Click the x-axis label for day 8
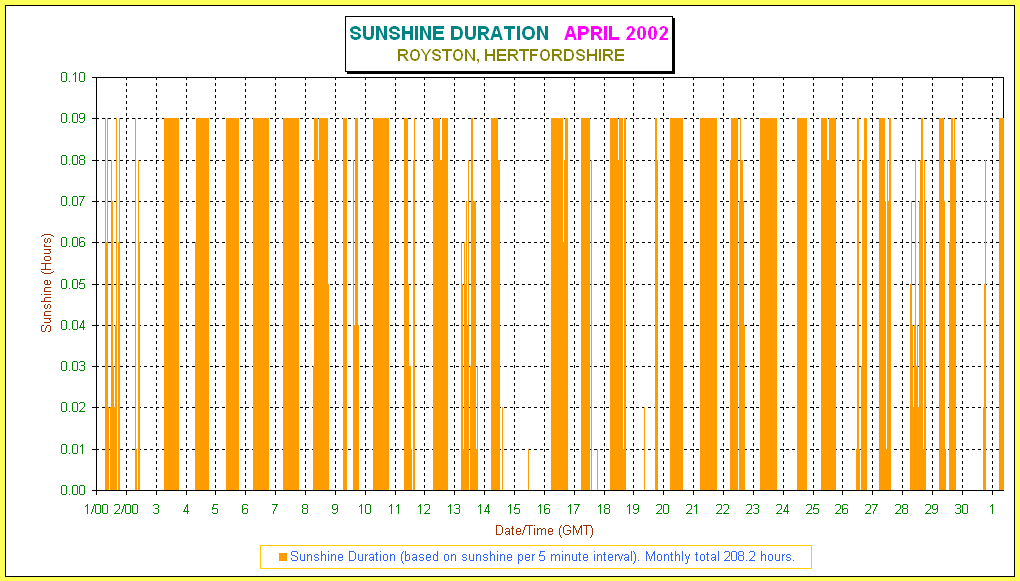 (305, 509)
